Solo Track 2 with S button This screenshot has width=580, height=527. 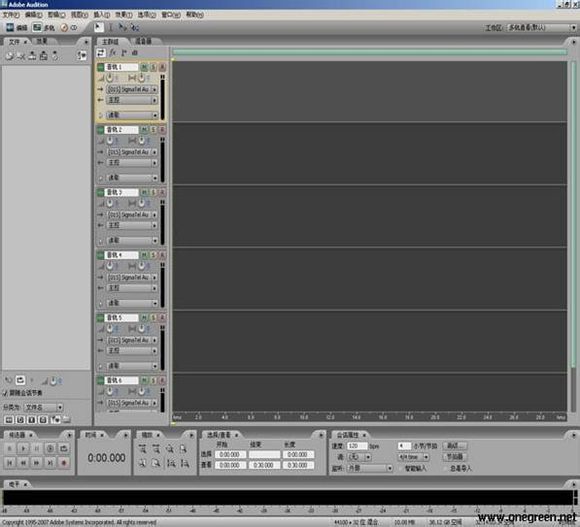[x=153, y=130]
